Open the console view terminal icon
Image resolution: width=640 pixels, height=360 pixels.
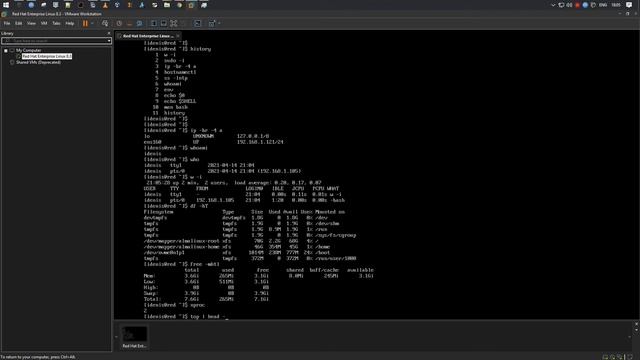[x=198, y=23]
